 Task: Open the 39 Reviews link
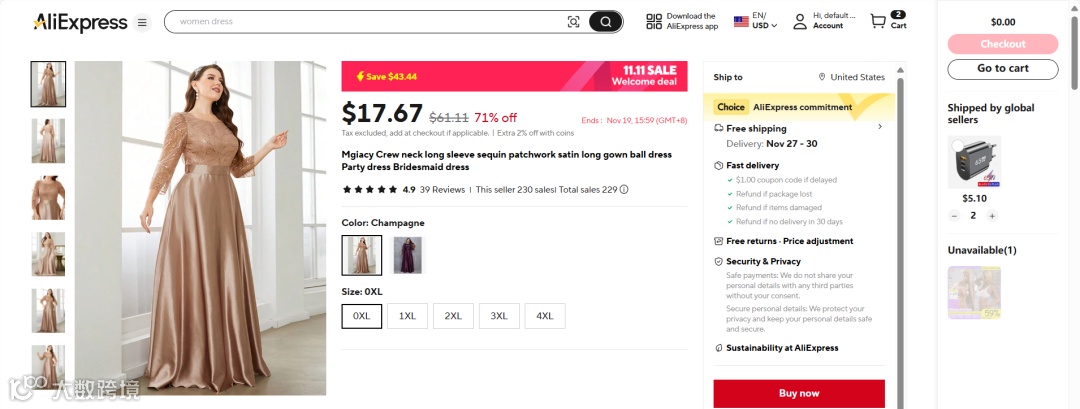tap(442, 189)
